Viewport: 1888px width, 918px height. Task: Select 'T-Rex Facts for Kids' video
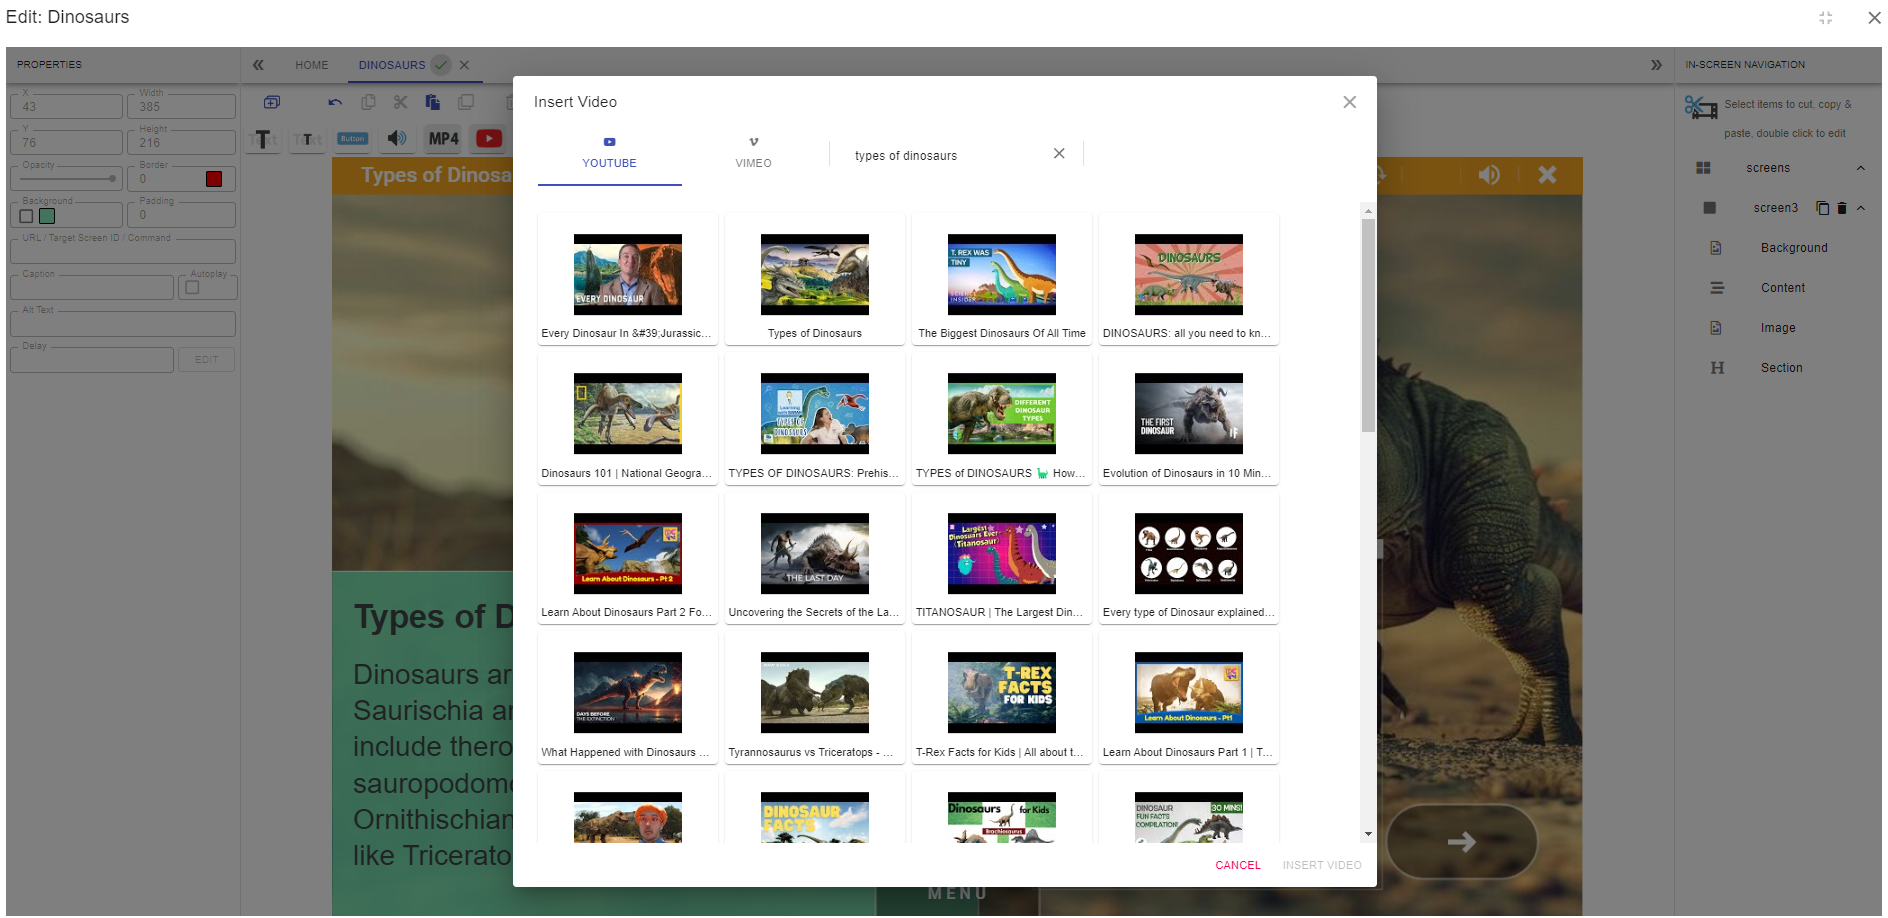[x=1002, y=699]
